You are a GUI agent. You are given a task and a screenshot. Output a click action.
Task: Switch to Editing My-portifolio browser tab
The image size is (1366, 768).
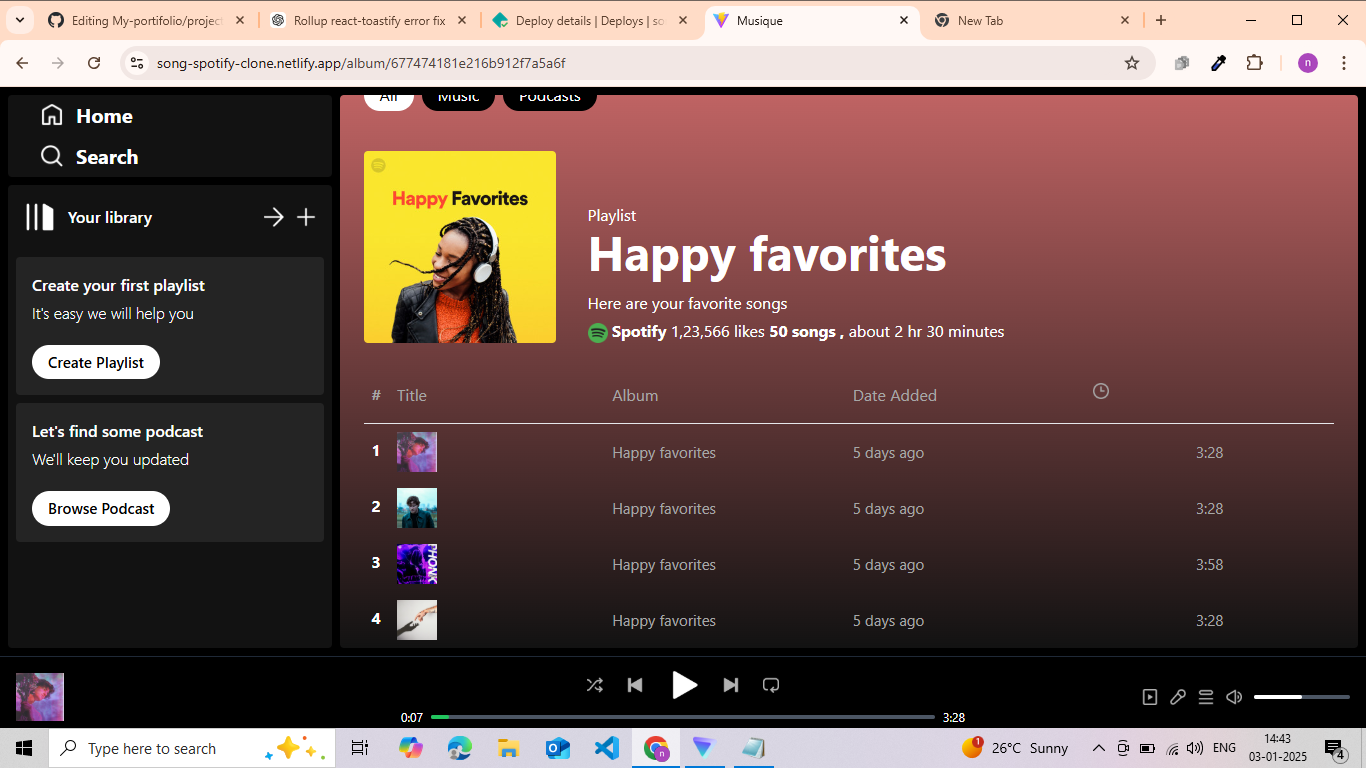[x=146, y=20]
